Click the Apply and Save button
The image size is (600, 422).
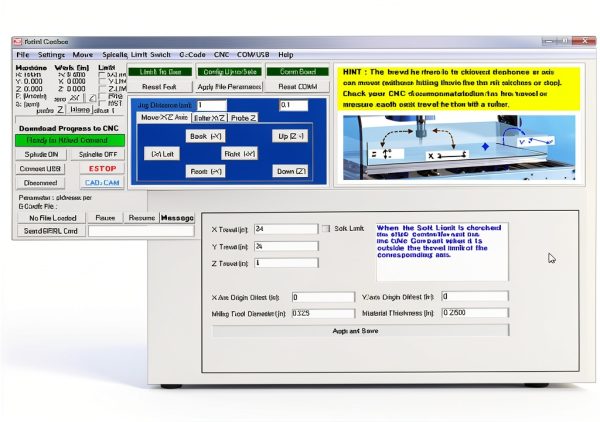click(361, 331)
